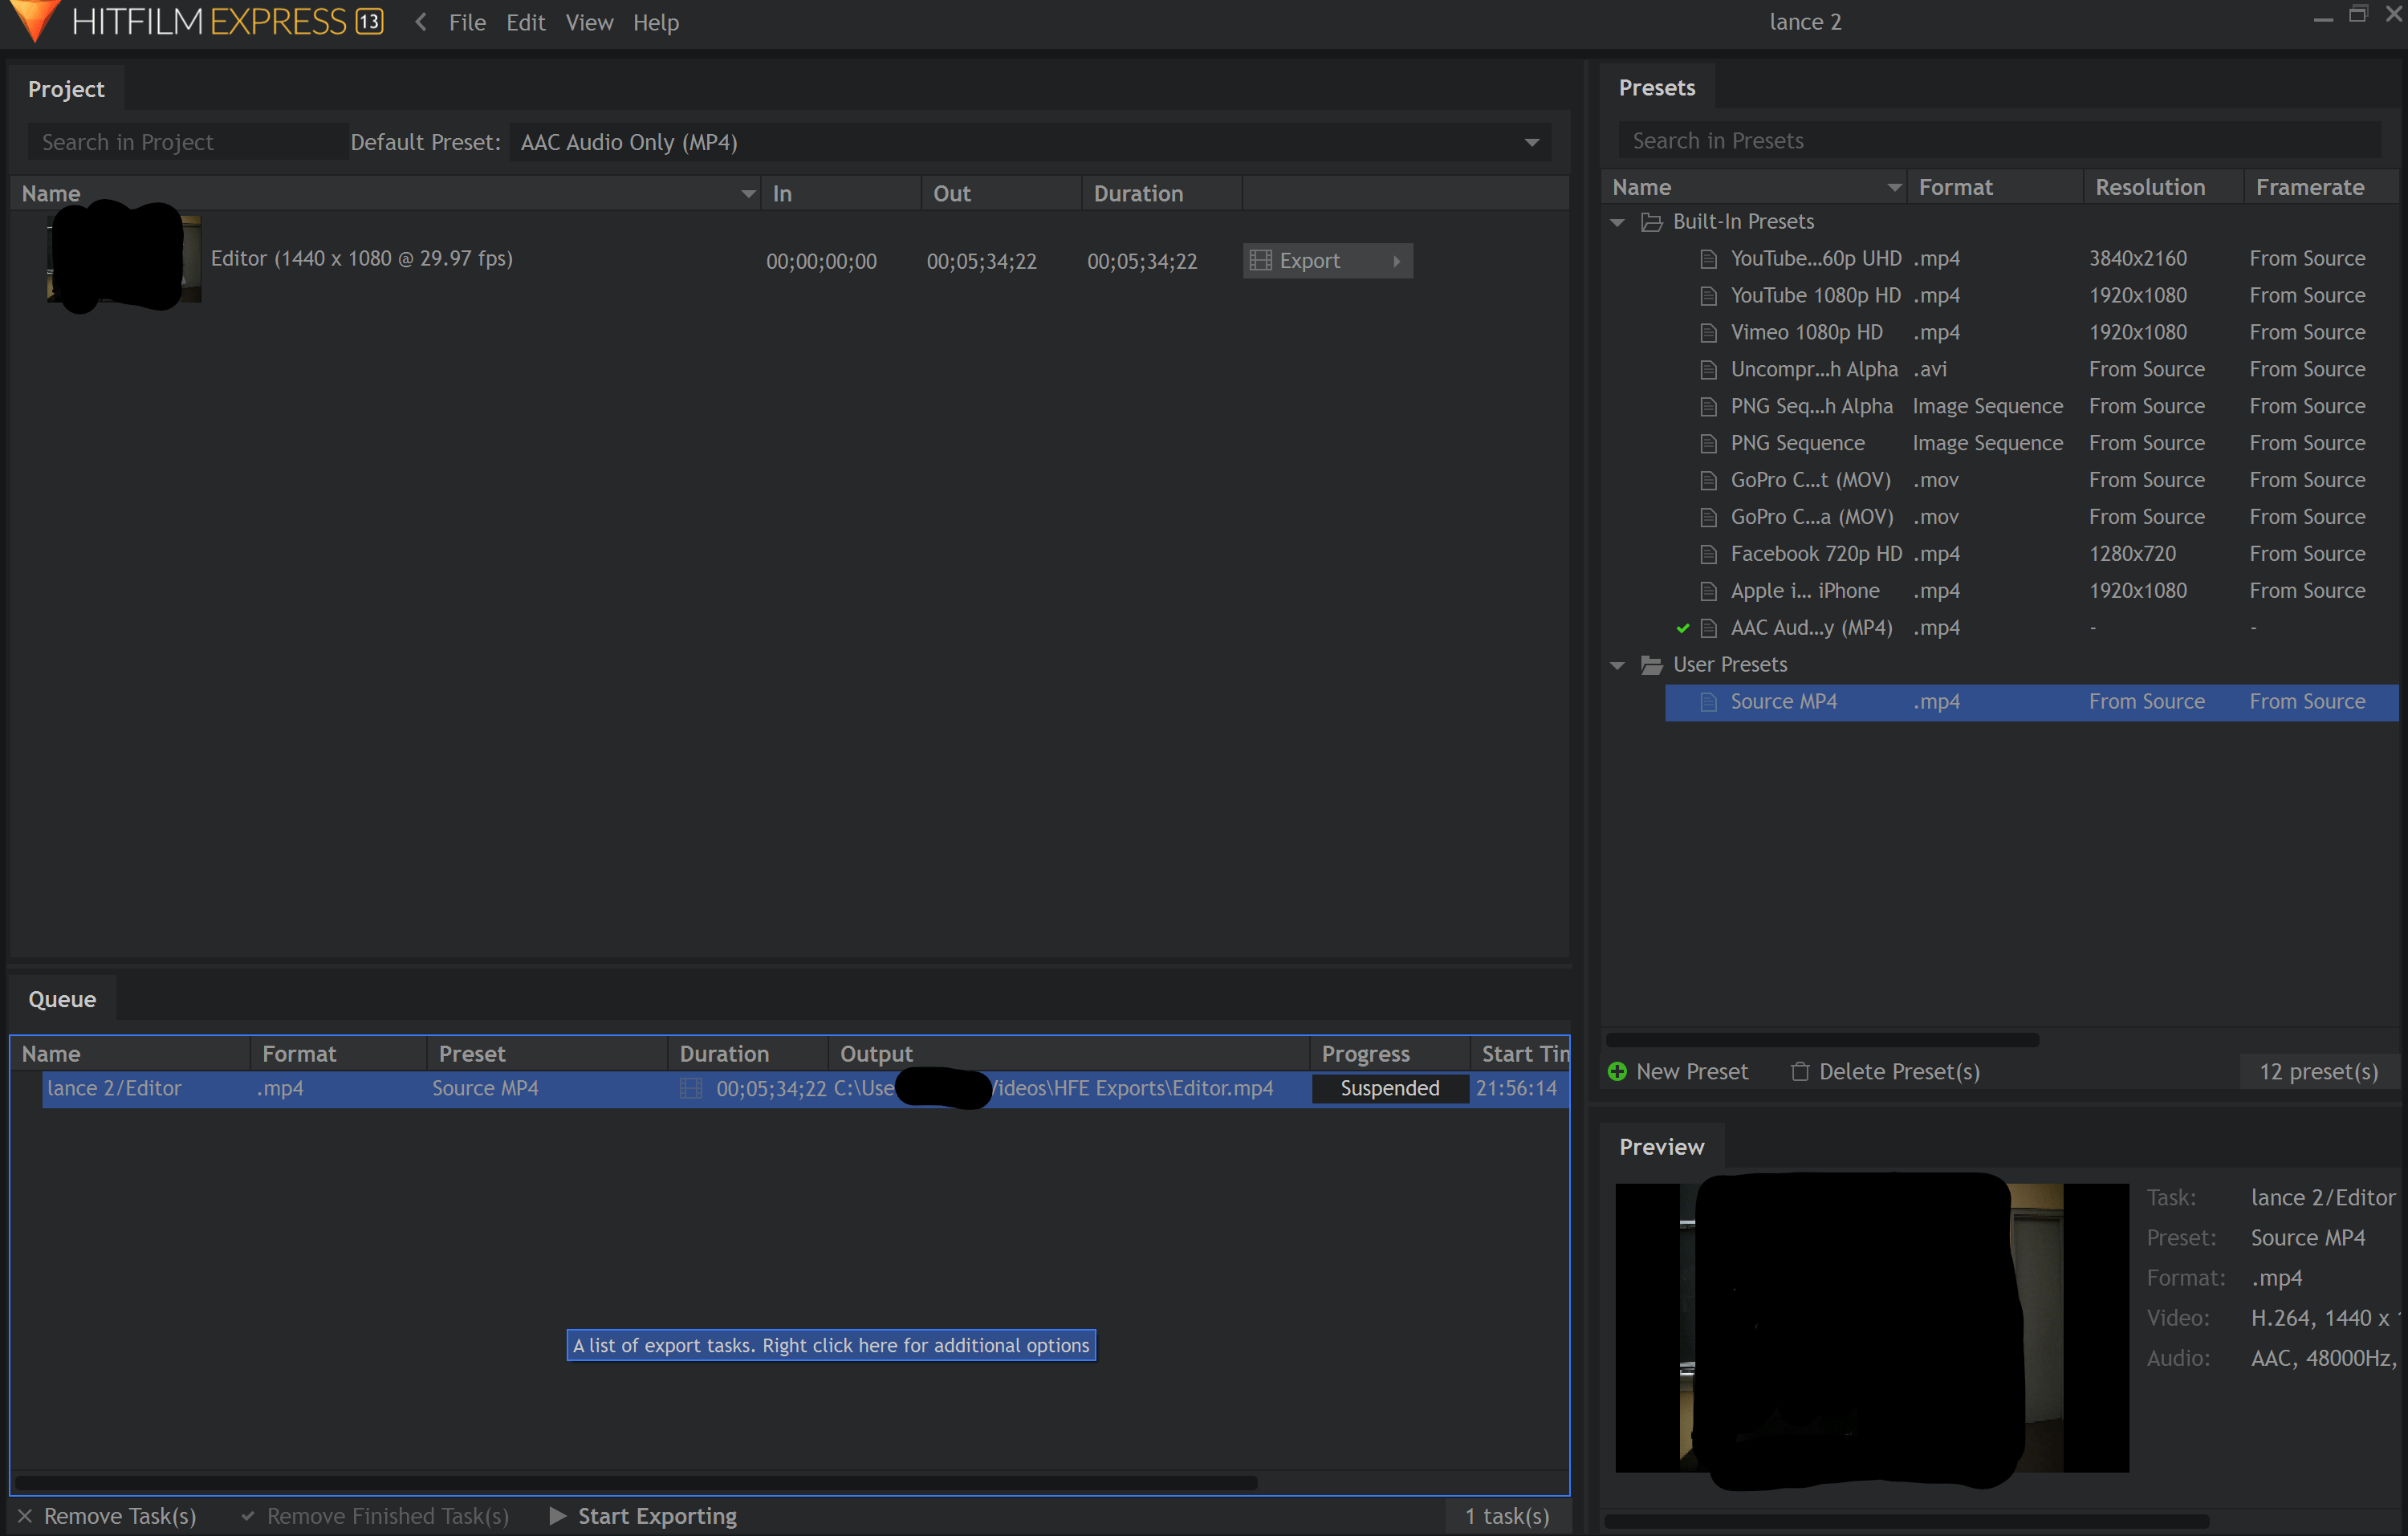Viewport: 2408px width, 1536px height.
Task: Click the Search in Project field
Action: tap(187, 142)
